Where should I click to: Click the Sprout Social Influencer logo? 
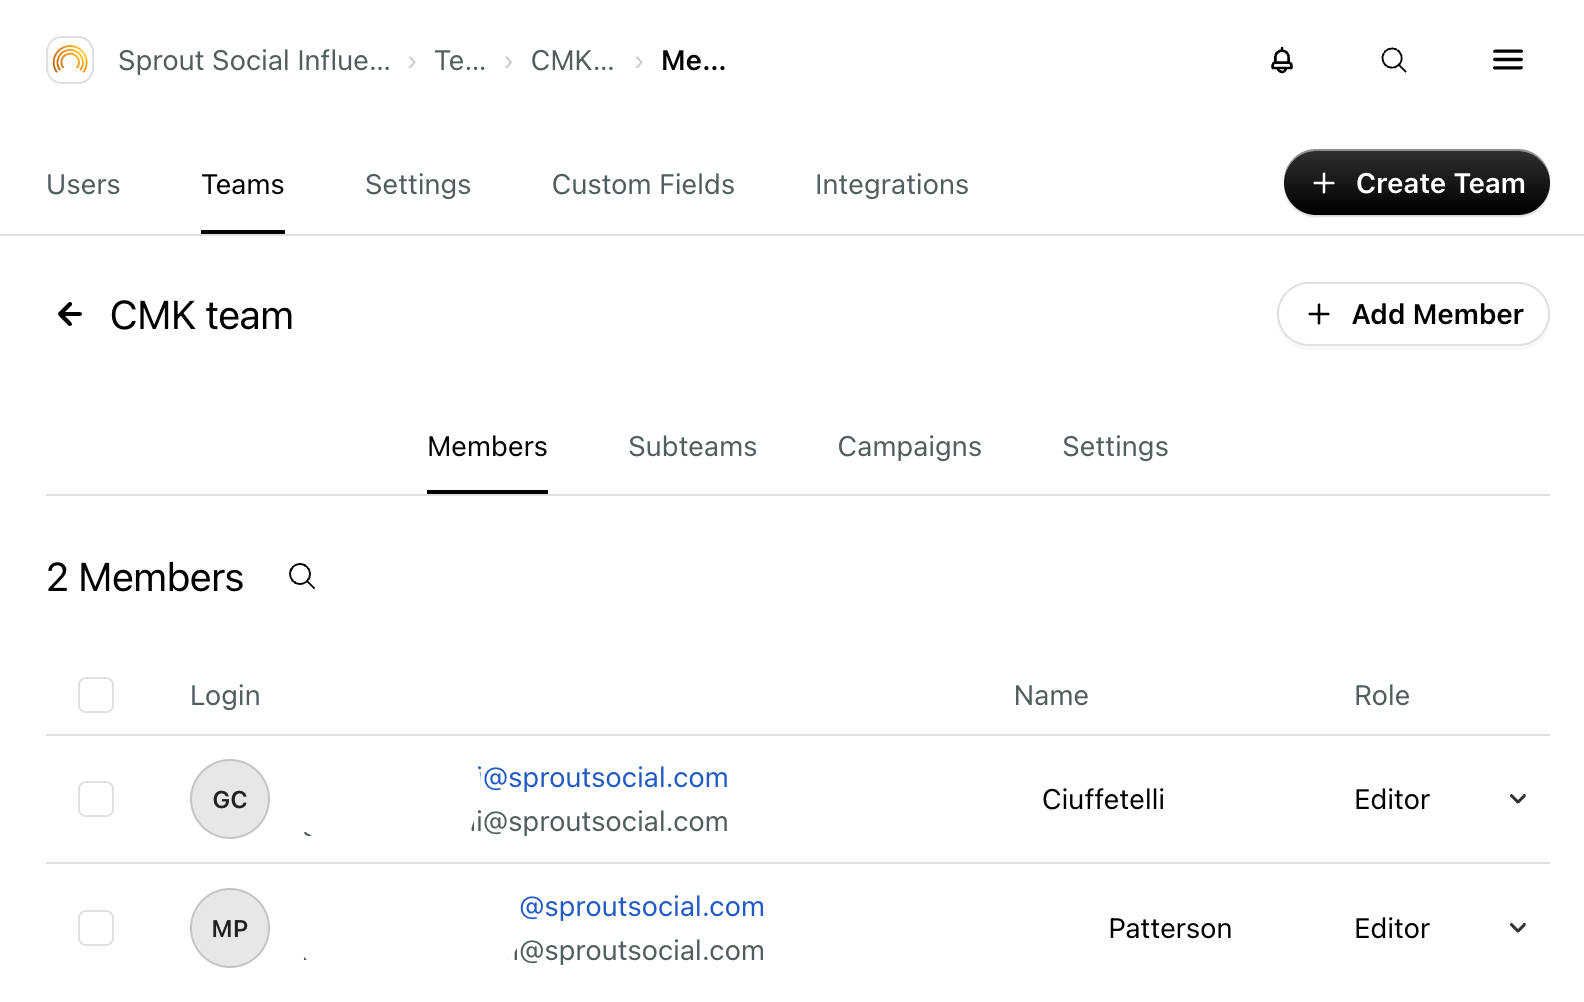(70, 60)
